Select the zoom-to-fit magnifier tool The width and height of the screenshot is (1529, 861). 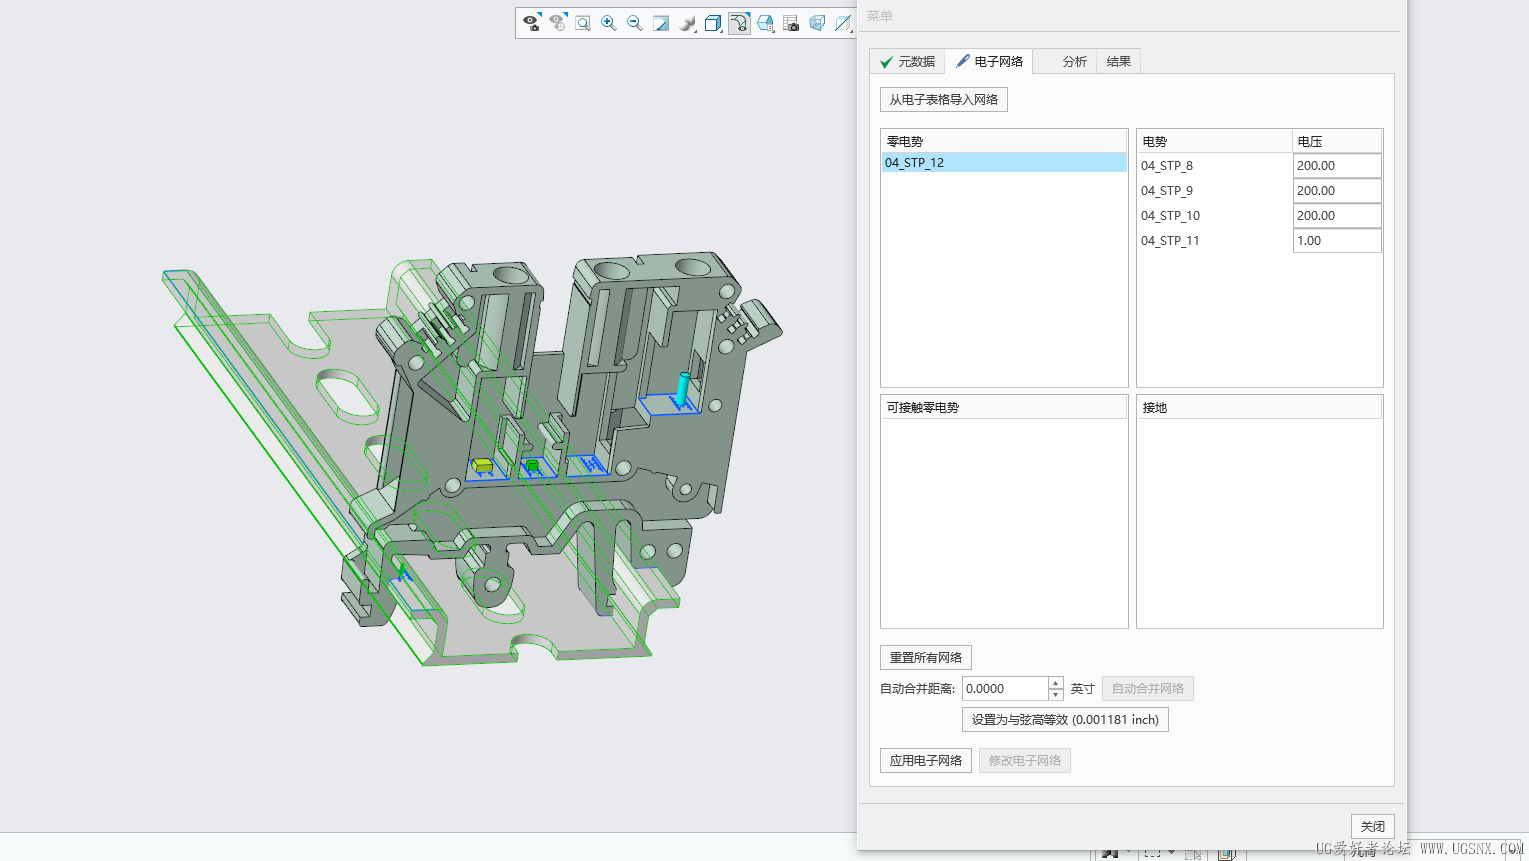click(583, 23)
